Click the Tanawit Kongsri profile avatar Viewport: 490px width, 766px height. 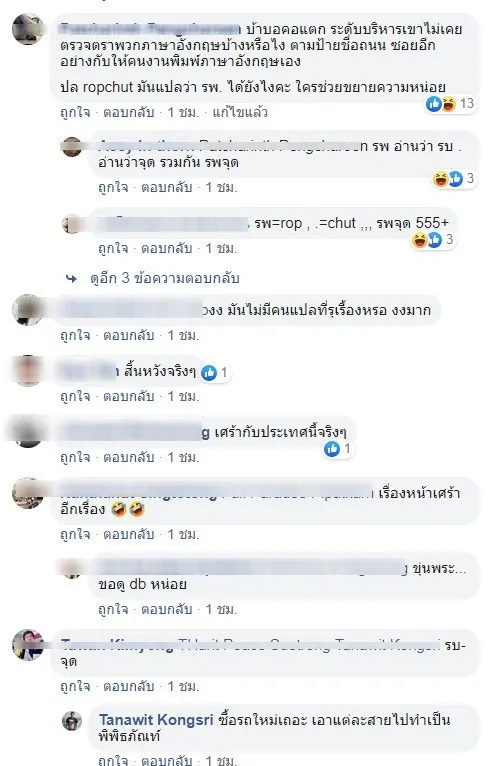point(72,721)
